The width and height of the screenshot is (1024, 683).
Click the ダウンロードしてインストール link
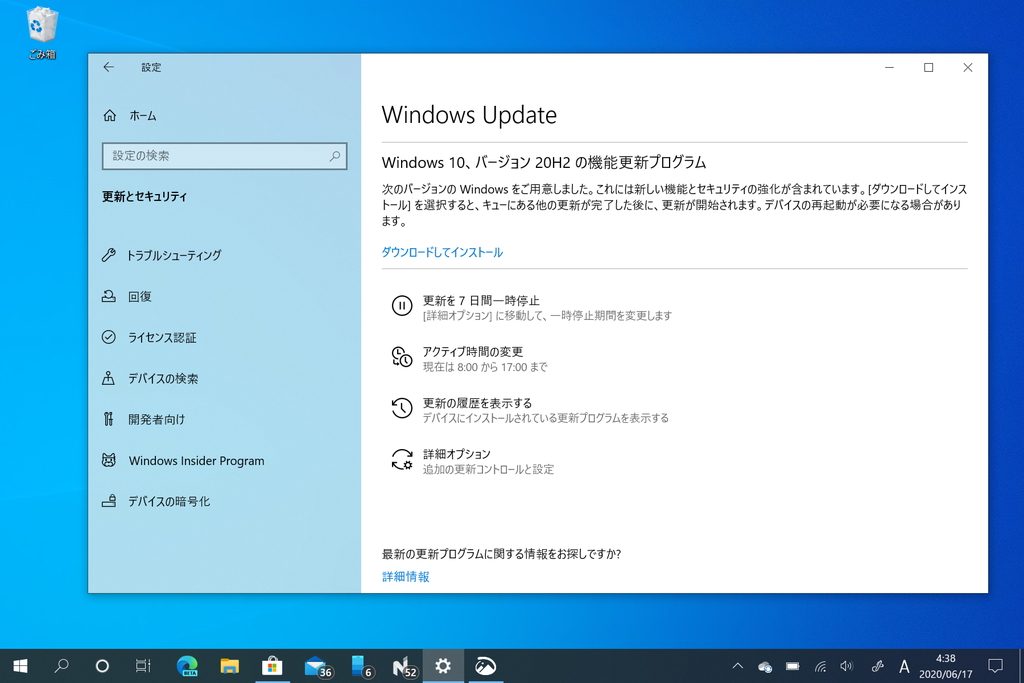click(442, 251)
